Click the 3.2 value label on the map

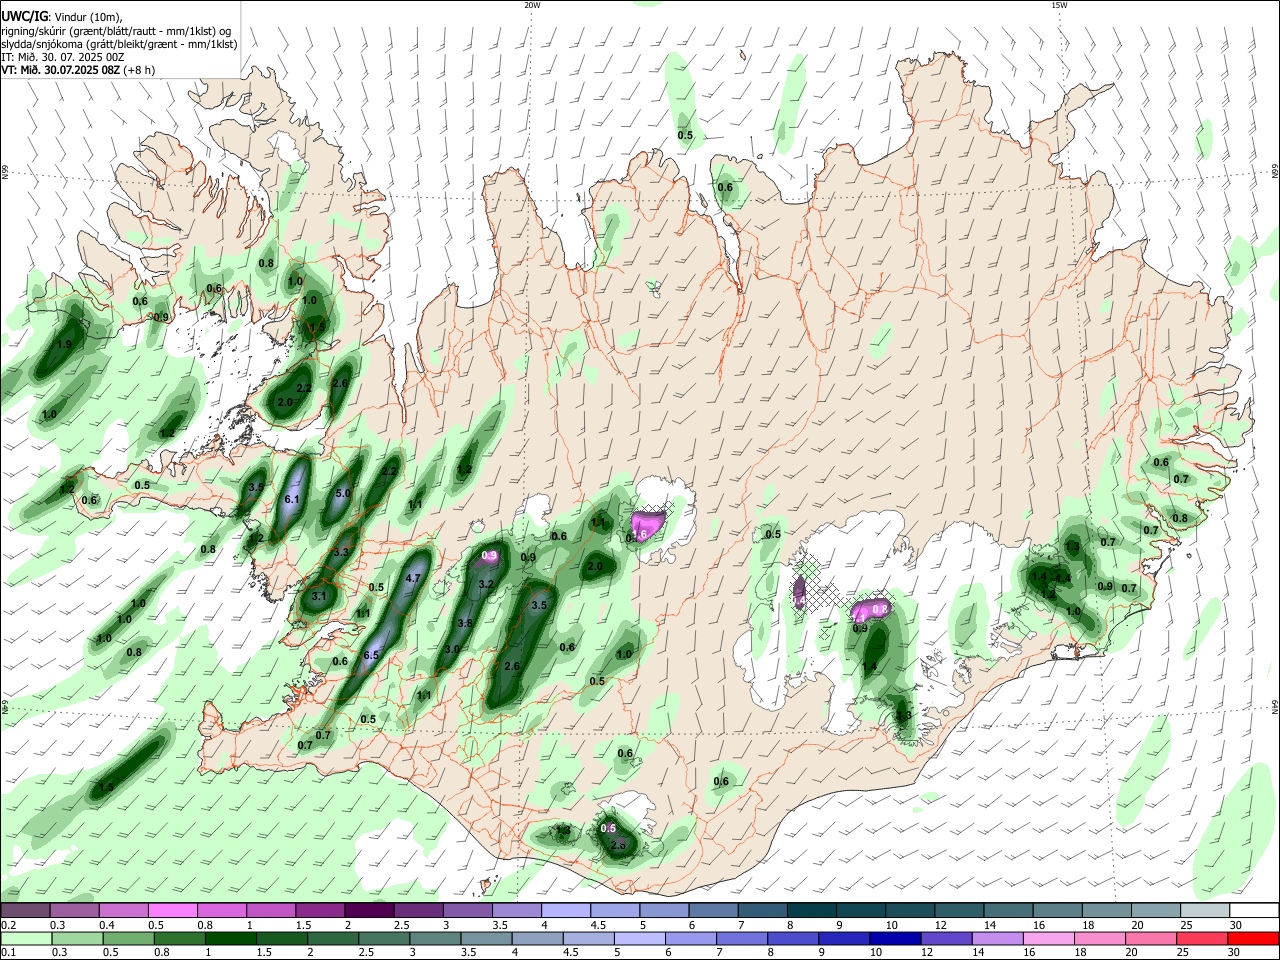[487, 584]
